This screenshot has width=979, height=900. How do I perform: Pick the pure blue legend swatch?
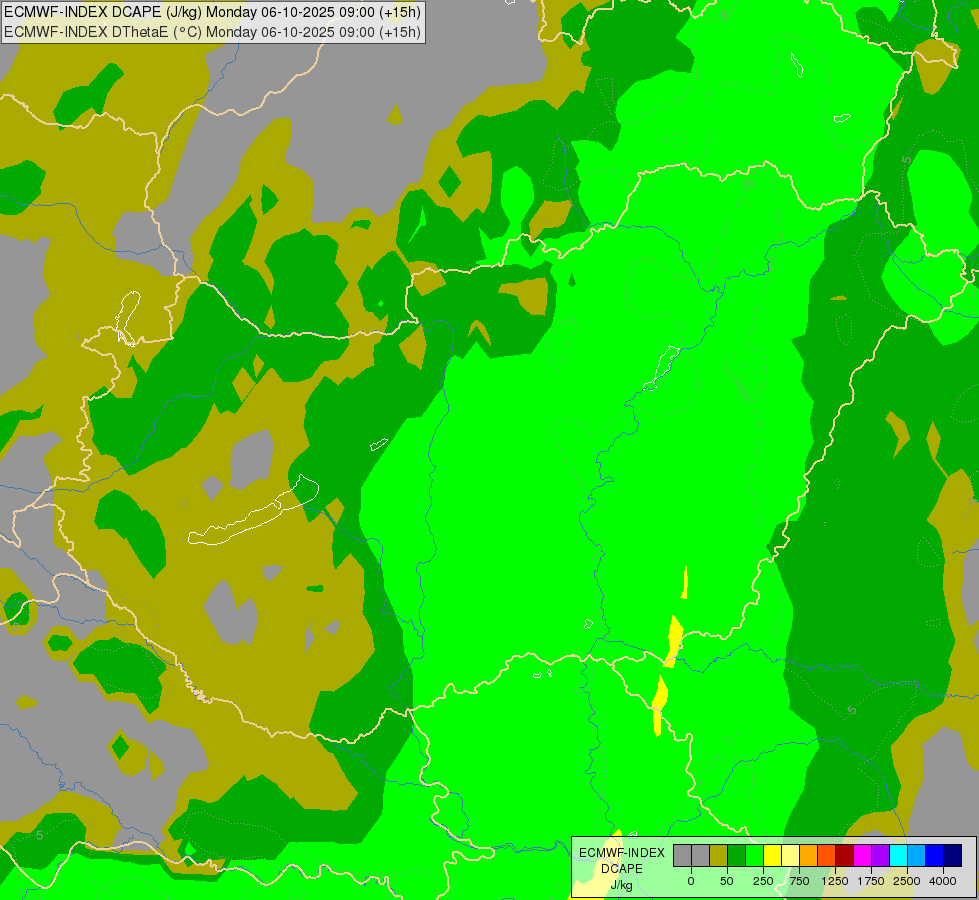(x=935, y=856)
